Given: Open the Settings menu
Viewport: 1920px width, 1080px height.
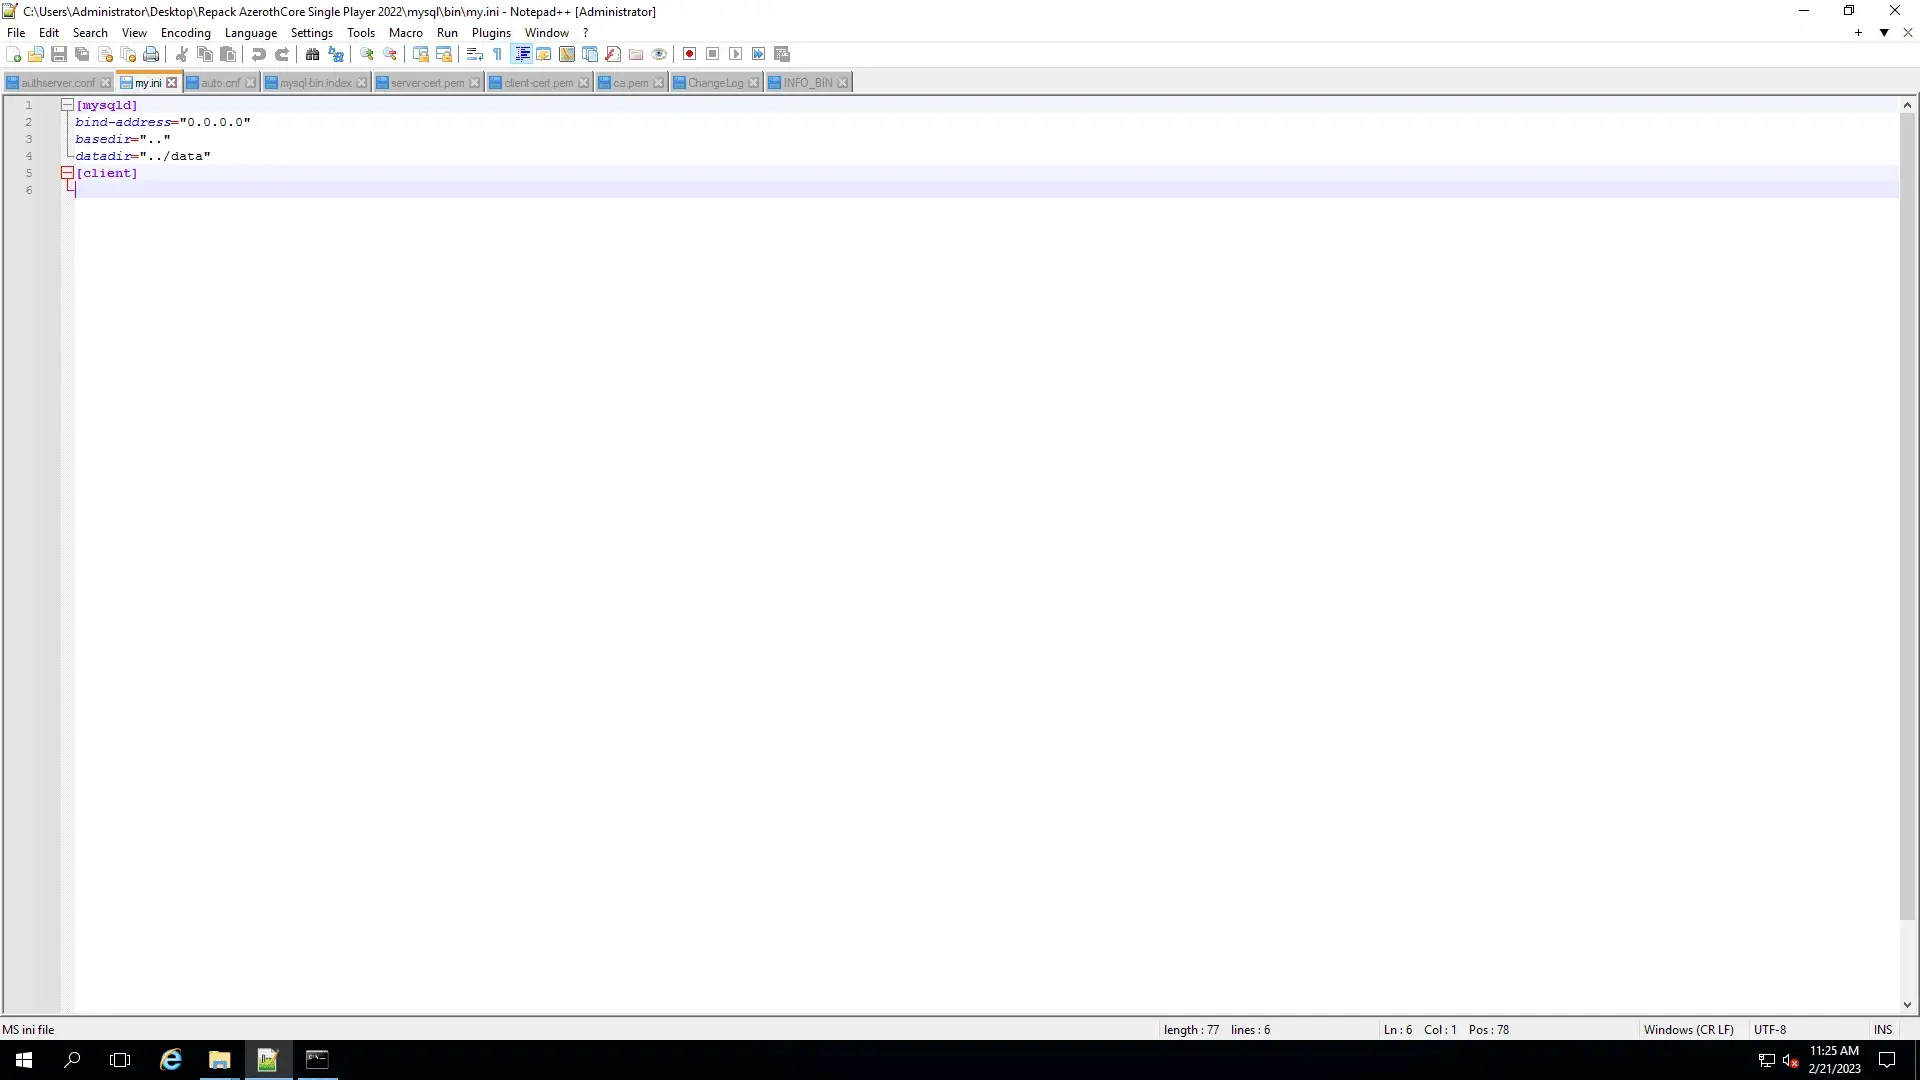Looking at the screenshot, I should click(312, 33).
